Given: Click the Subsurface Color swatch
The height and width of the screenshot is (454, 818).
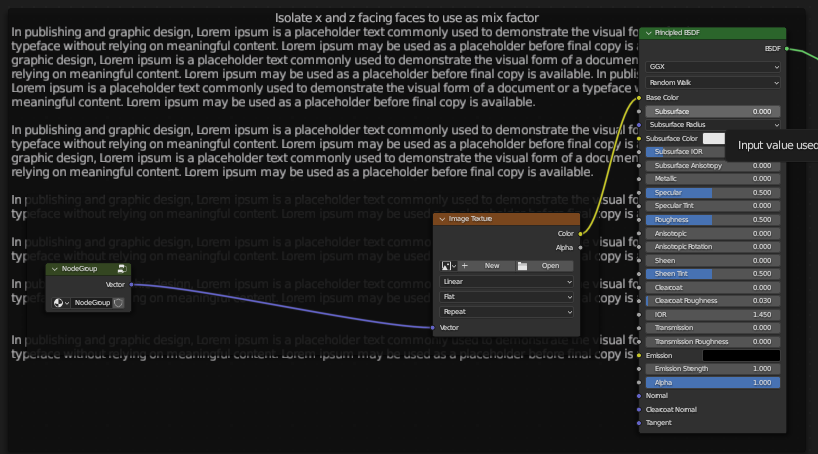Looking at the screenshot, I should pyautogui.click(x=714, y=138).
